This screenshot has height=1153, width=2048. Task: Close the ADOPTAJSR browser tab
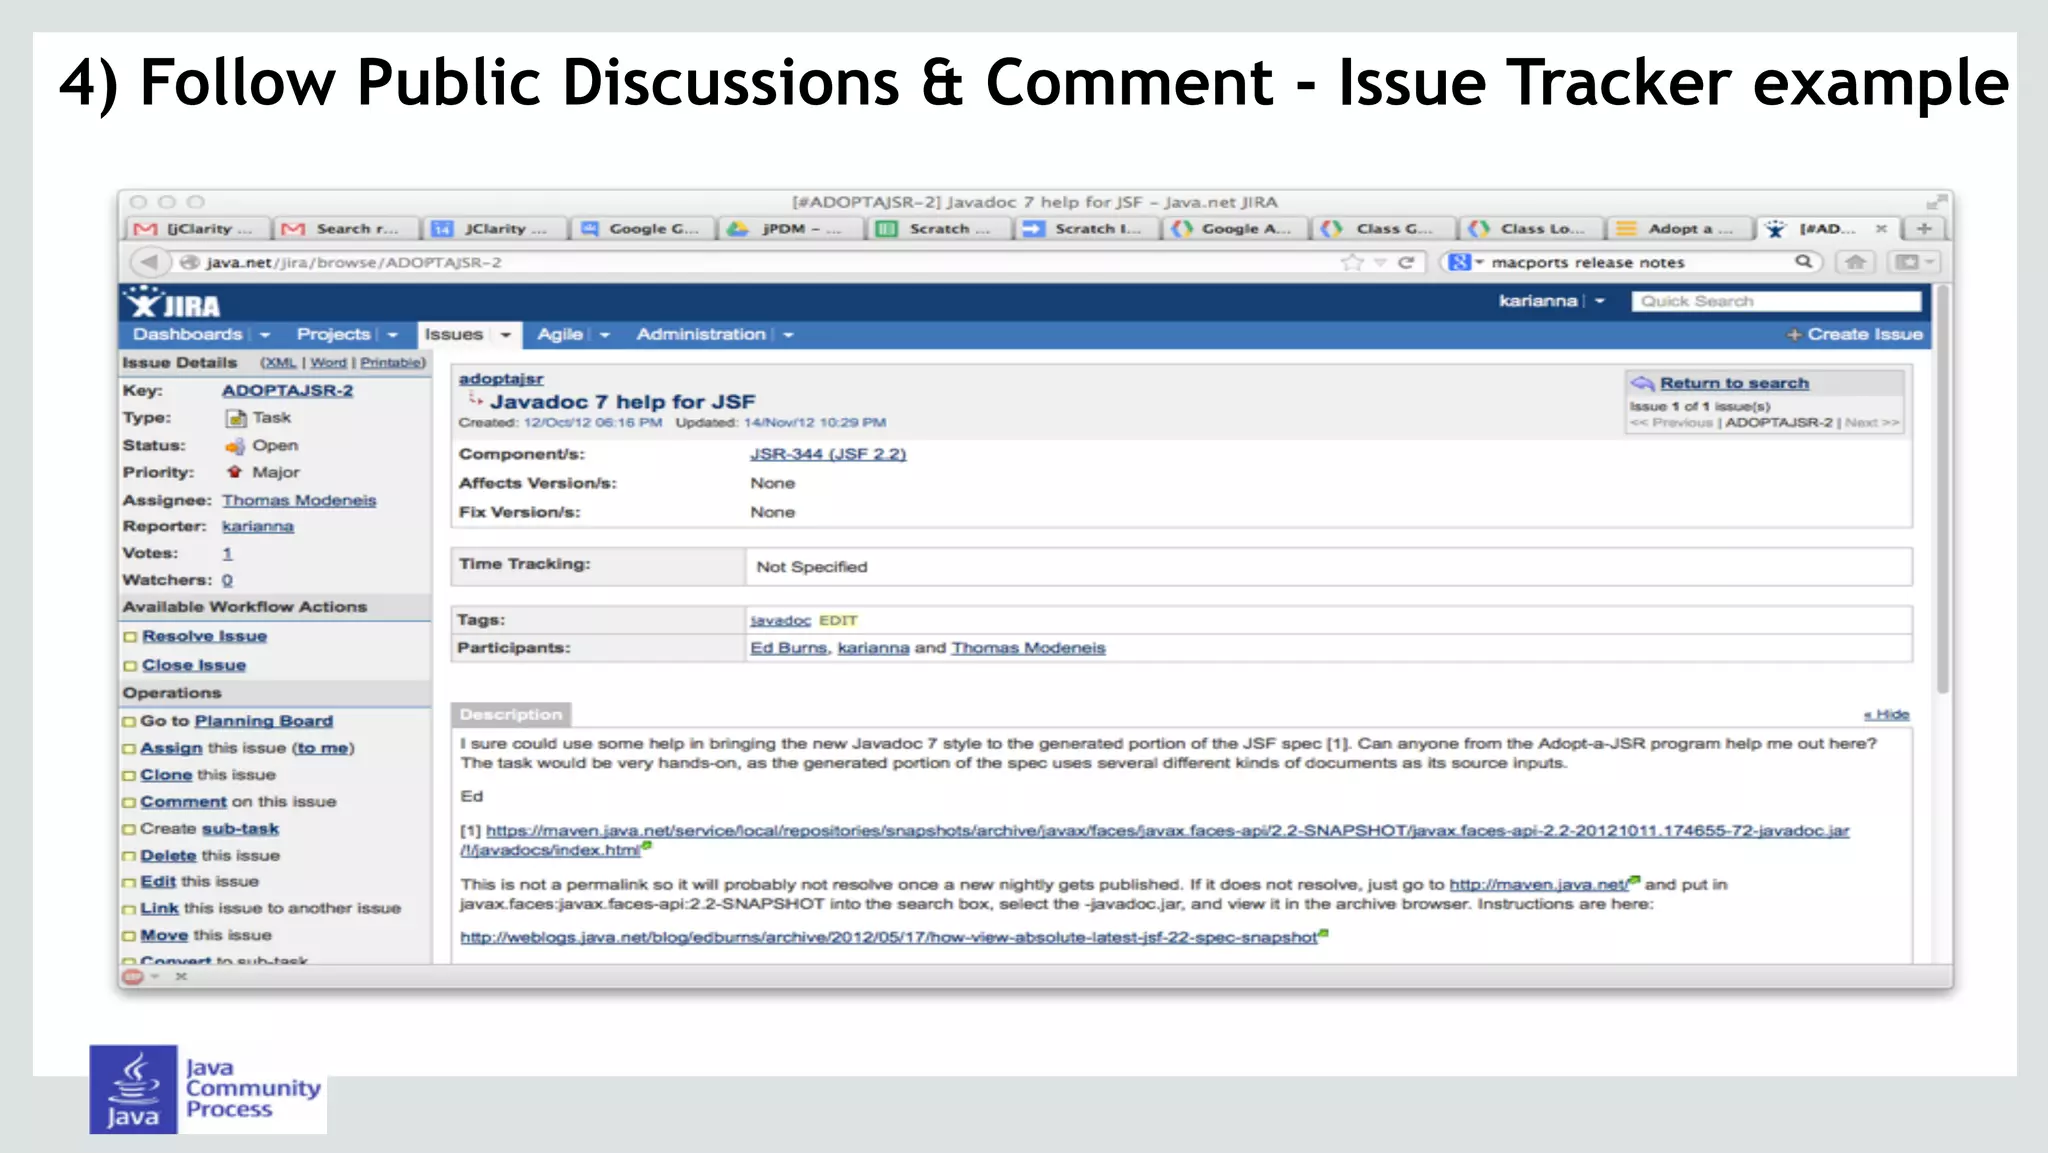pyautogui.click(x=1881, y=229)
